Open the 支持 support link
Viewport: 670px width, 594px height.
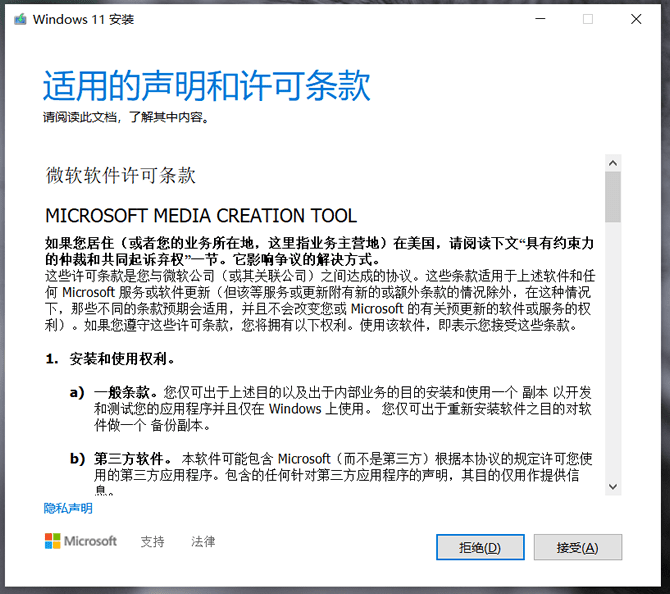click(x=153, y=541)
